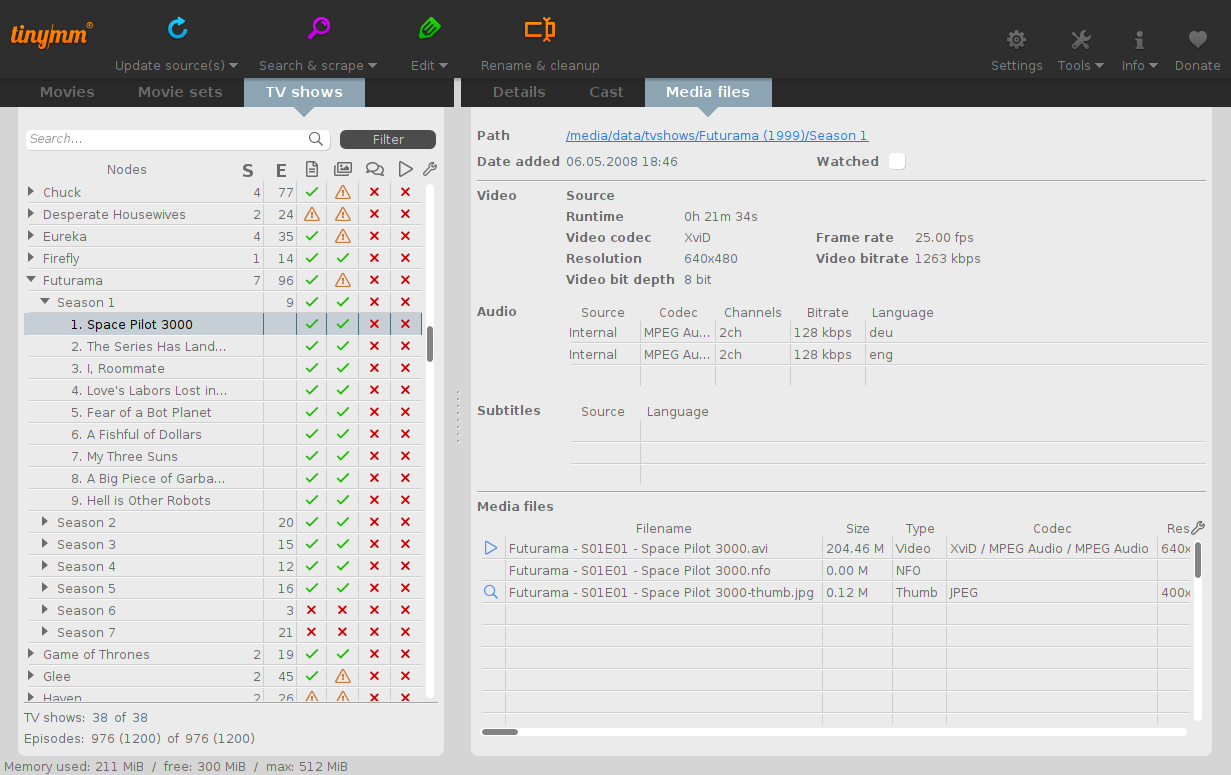This screenshot has width=1231, height=775.
Task: Click the search magnifier in the search box
Action: [316, 139]
